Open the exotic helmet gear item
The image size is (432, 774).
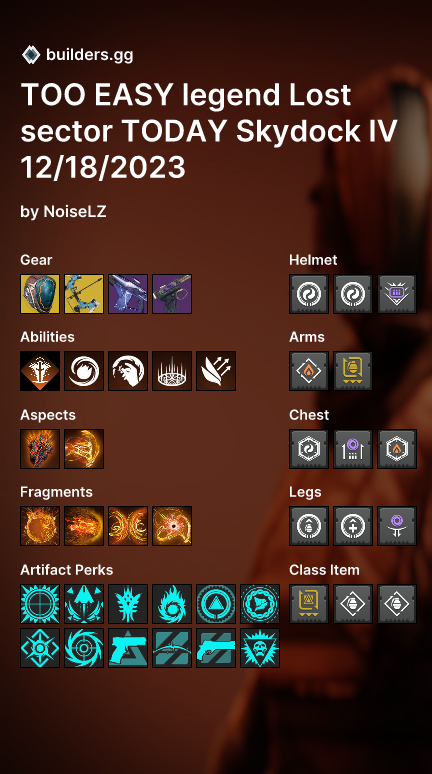click(40, 294)
